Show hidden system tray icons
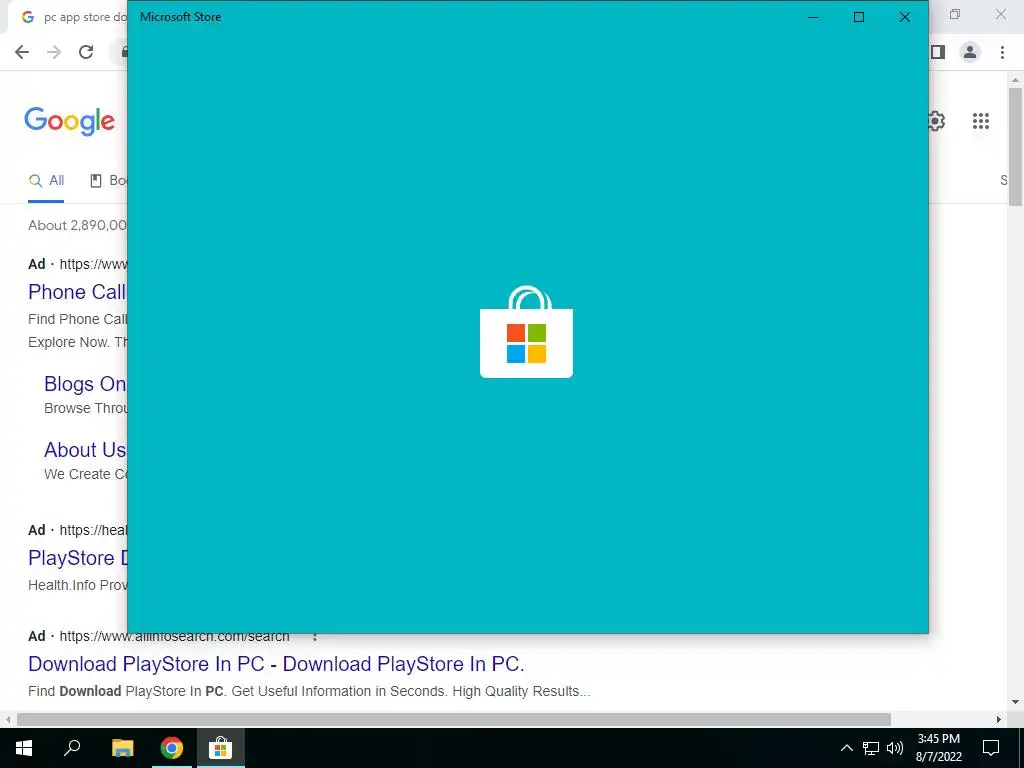Screen dimensions: 1024x768 tap(846, 748)
